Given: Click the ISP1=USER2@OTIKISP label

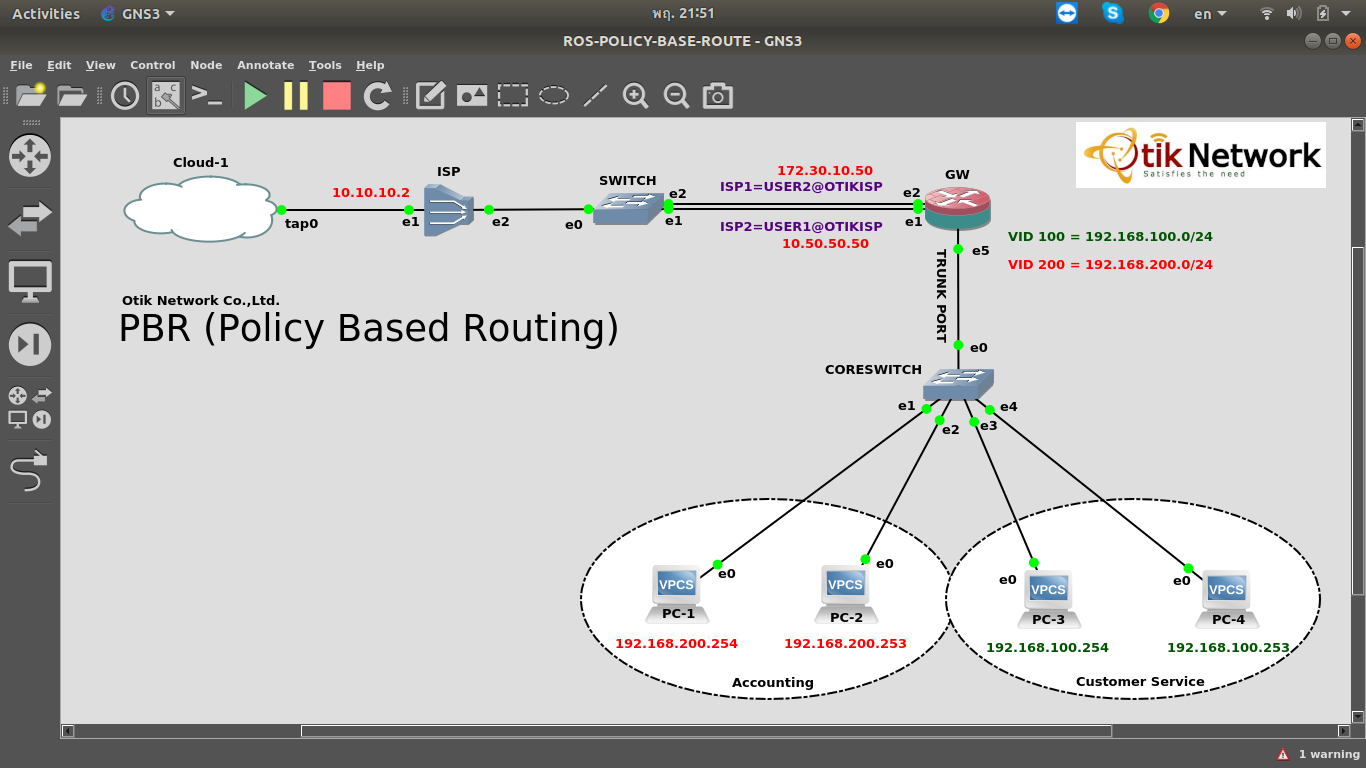Looking at the screenshot, I should pos(801,187).
